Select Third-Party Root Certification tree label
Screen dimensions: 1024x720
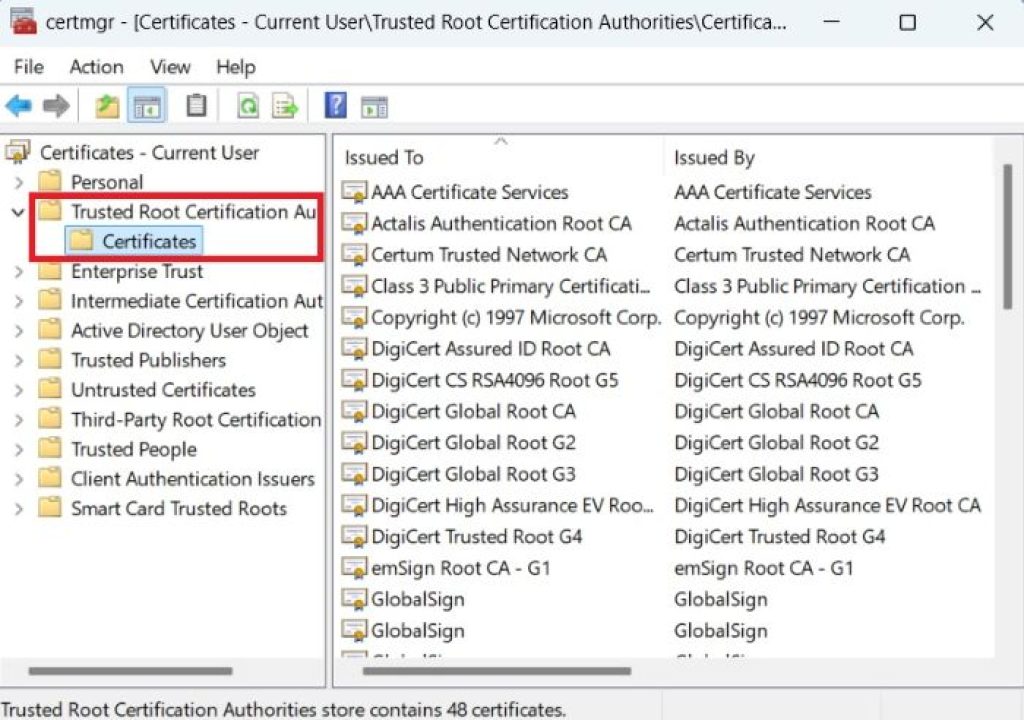point(196,419)
